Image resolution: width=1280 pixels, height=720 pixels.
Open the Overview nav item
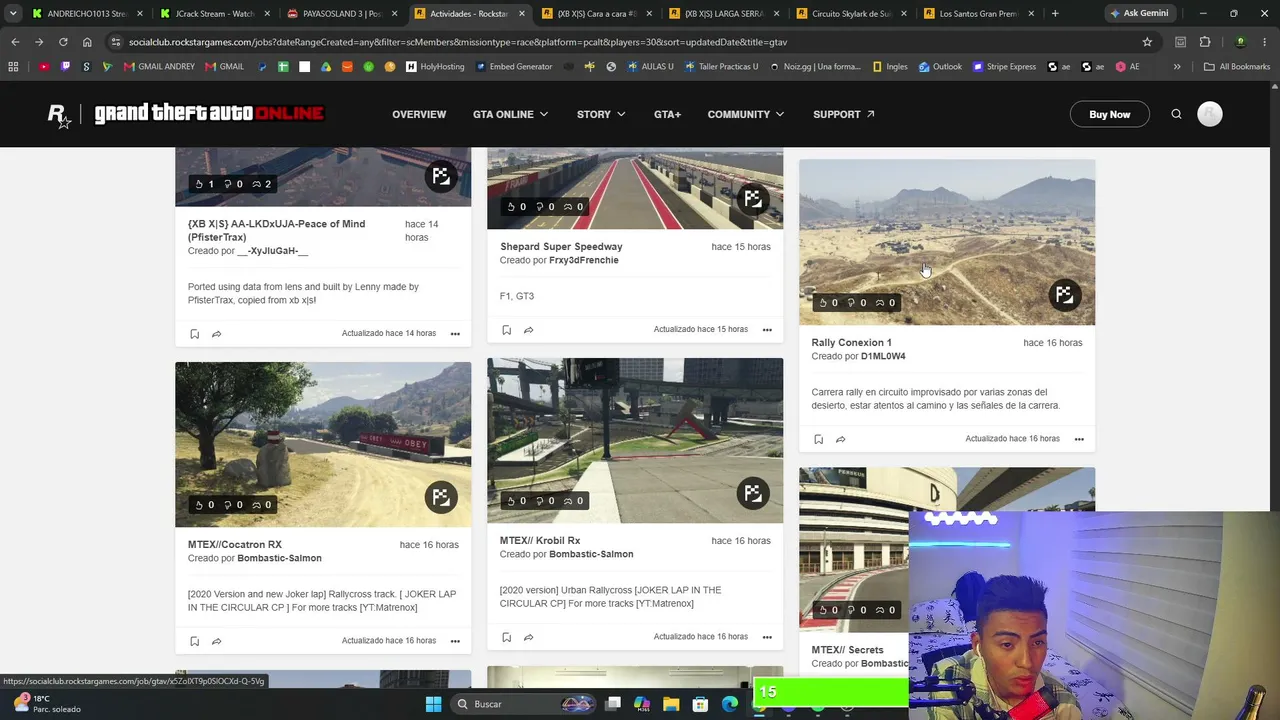point(419,114)
